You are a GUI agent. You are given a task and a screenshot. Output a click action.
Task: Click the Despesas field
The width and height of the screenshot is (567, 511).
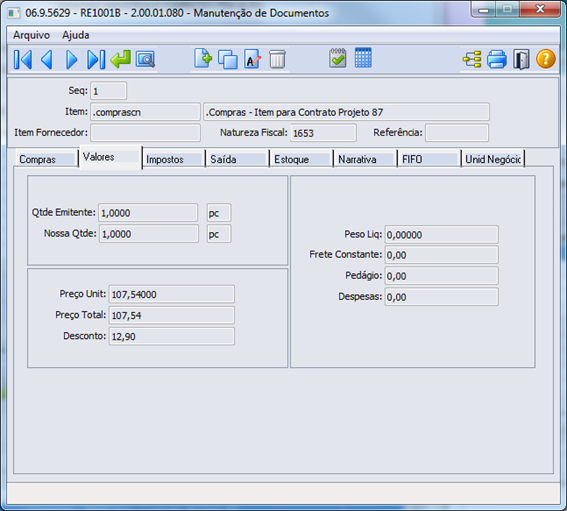pos(442,297)
